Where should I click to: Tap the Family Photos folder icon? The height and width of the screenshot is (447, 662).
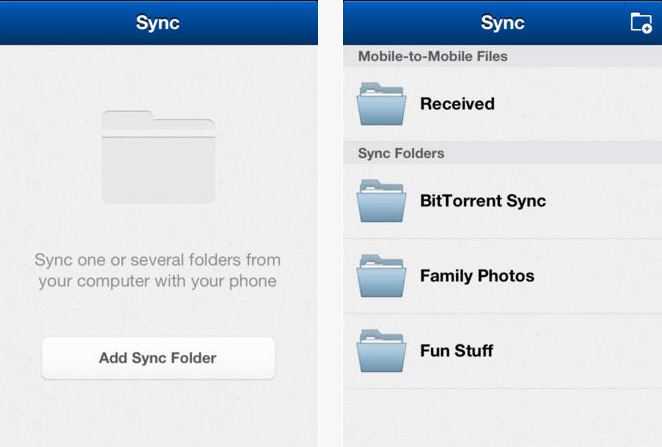click(381, 276)
